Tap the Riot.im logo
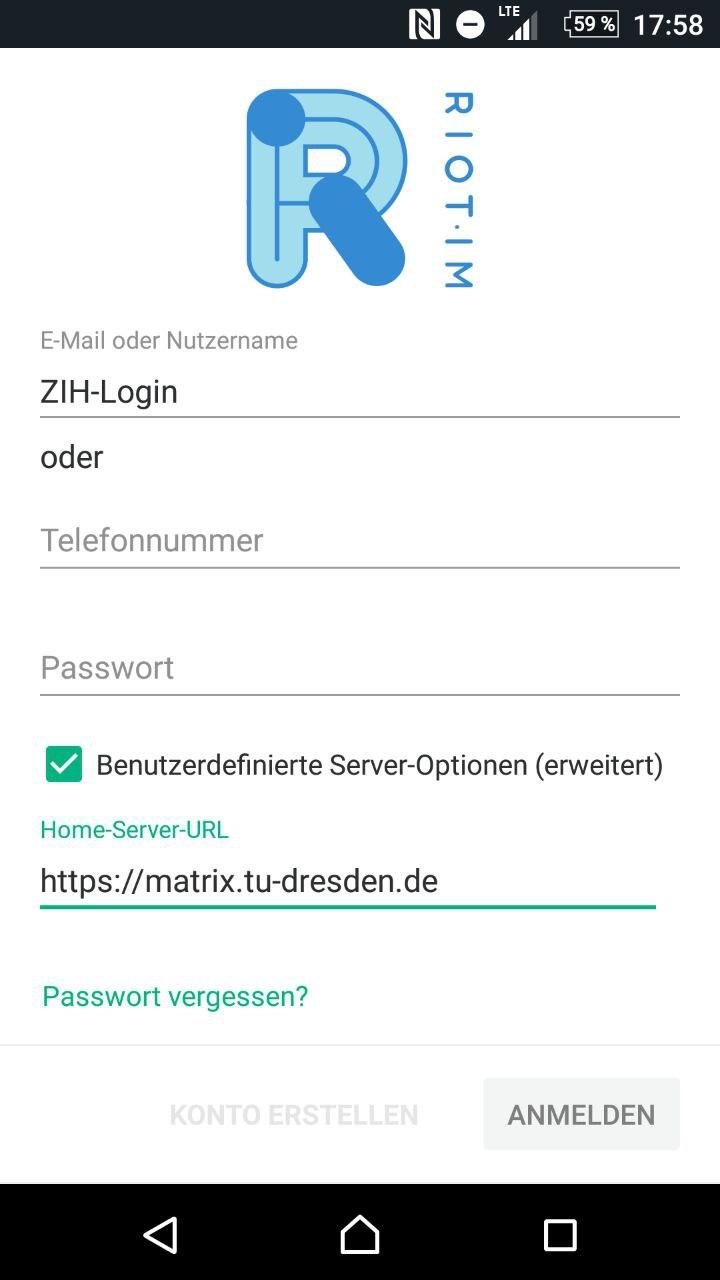720x1280 pixels. click(326, 188)
